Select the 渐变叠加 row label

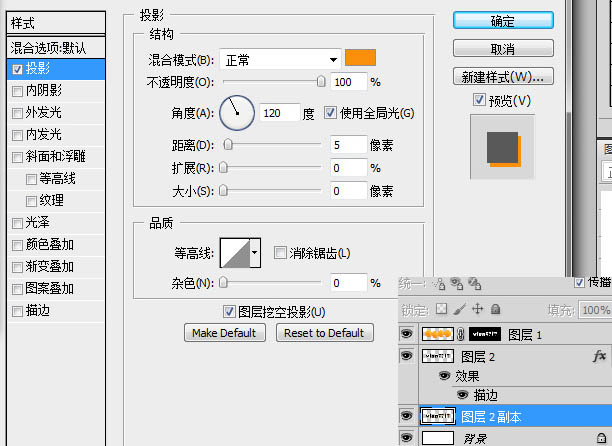tap(50, 267)
